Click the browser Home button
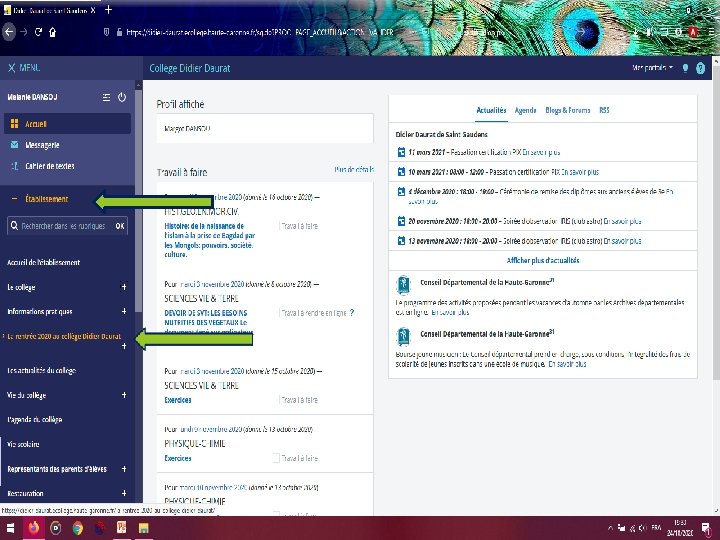This screenshot has width=720, height=540. (52, 32)
